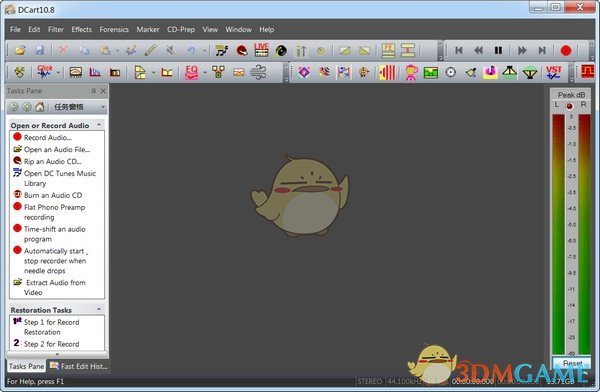Click the red square-wave icon
The image size is (600, 392).
[x=587, y=72]
